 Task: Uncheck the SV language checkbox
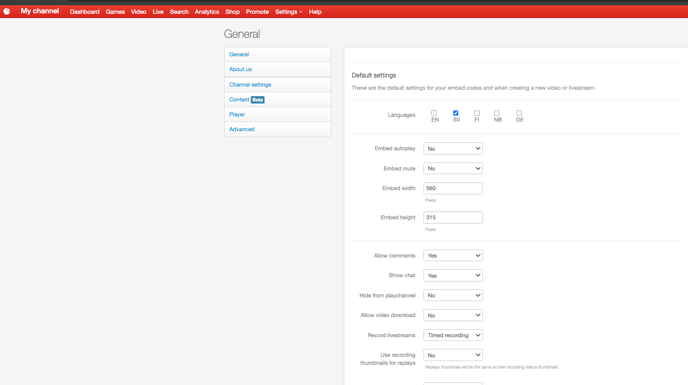[455, 113]
